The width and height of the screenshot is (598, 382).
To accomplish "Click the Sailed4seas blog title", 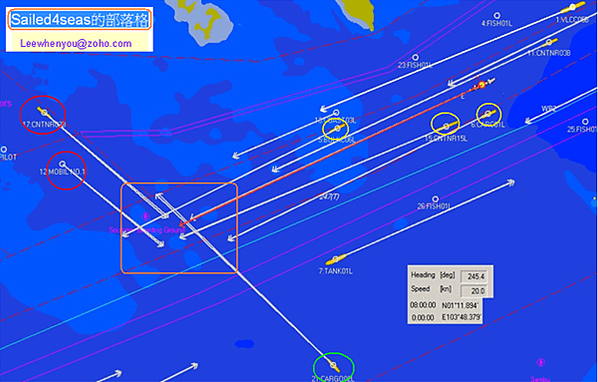I will tap(79, 19).
